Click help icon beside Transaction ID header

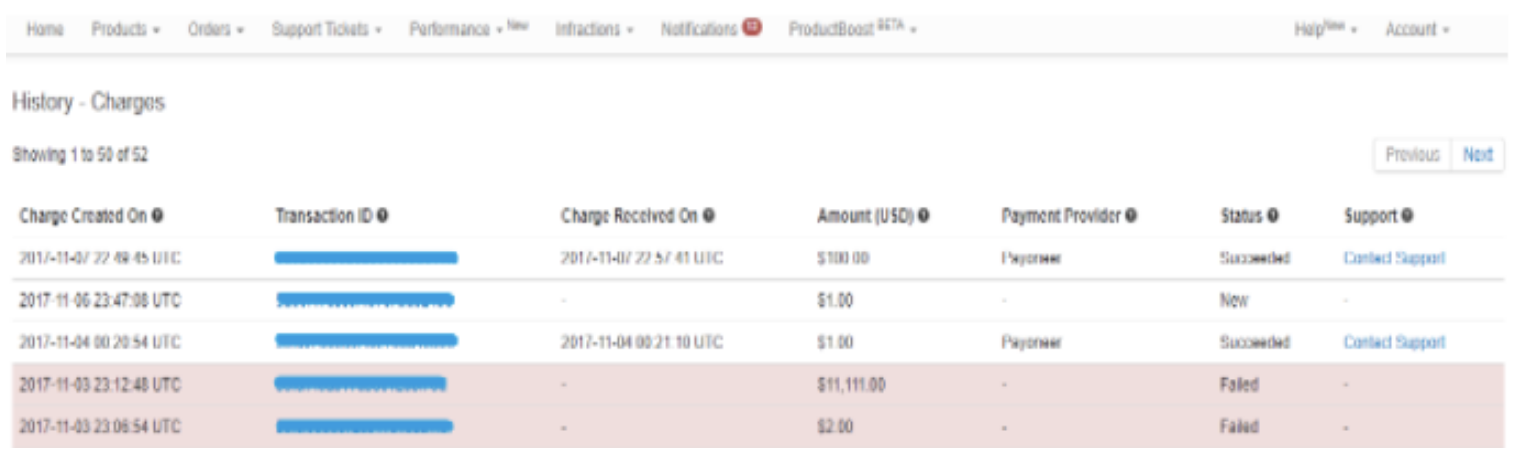(x=383, y=215)
